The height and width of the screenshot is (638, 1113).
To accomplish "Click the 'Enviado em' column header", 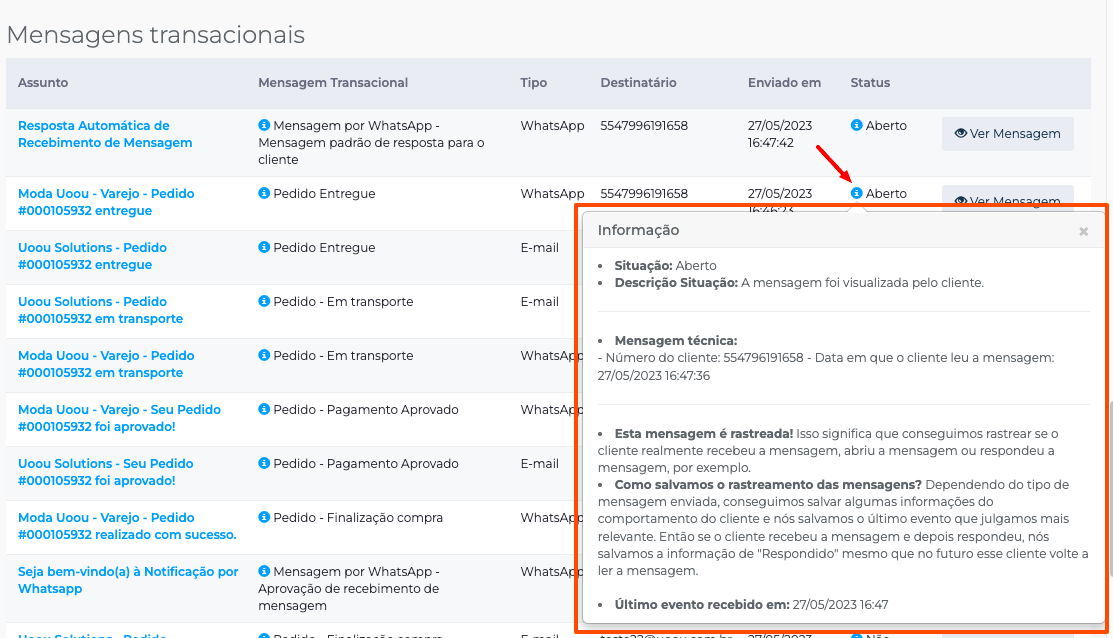I will tap(784, 82).
